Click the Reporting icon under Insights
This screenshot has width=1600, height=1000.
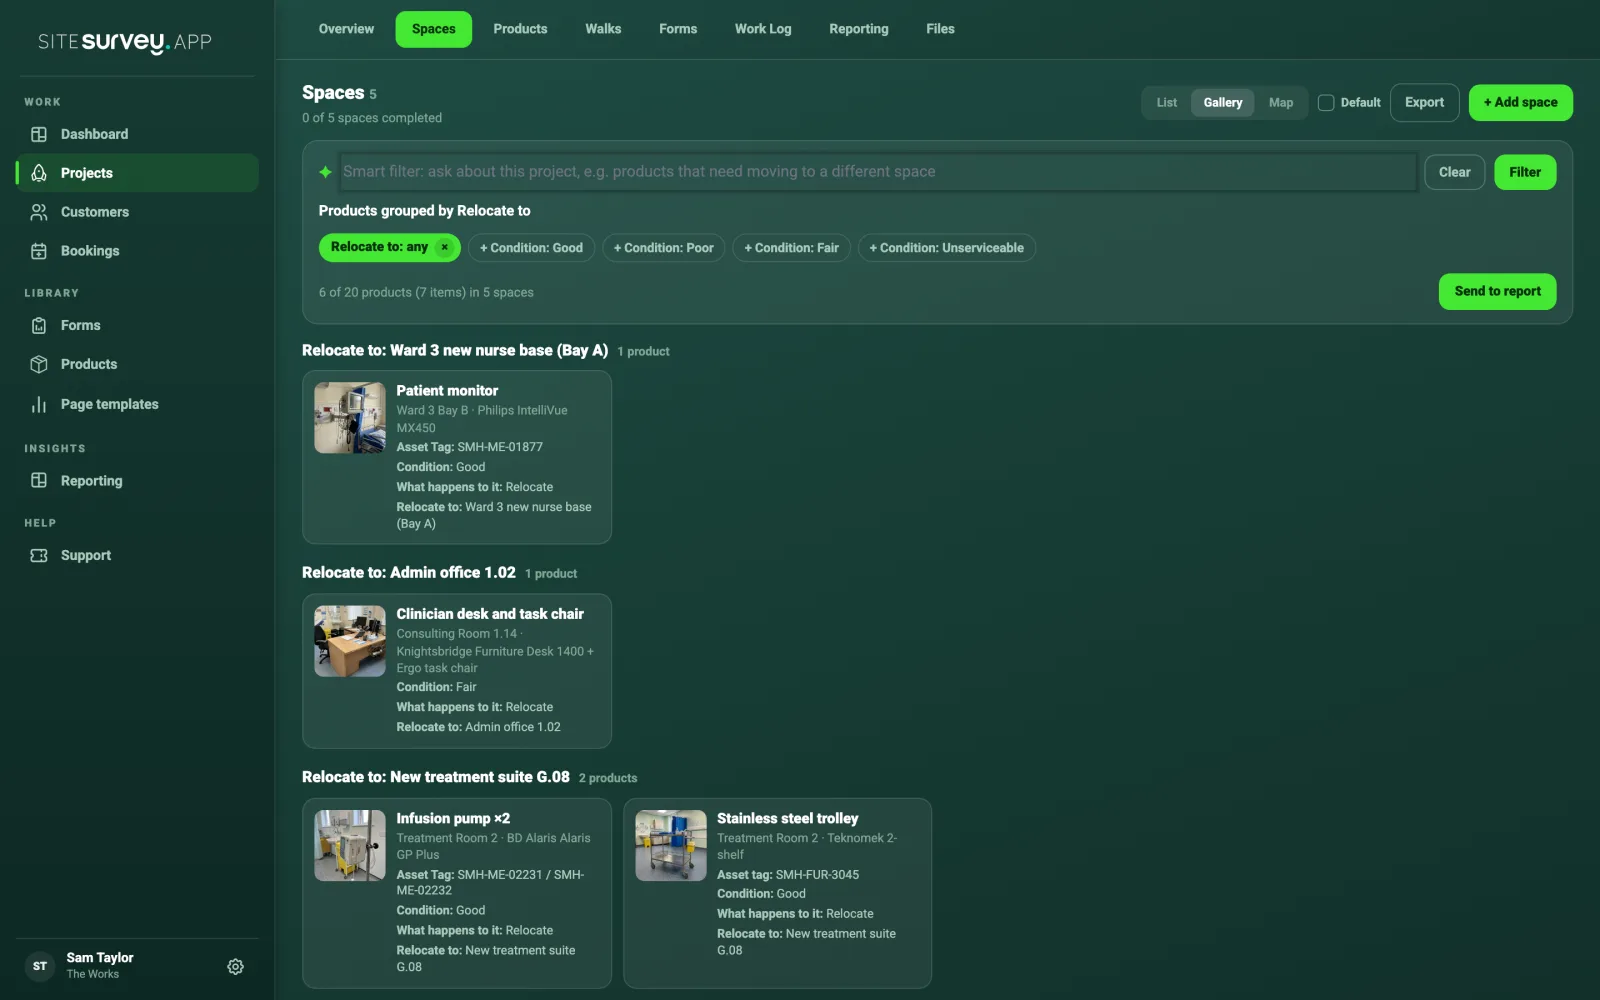click(39, 480)
